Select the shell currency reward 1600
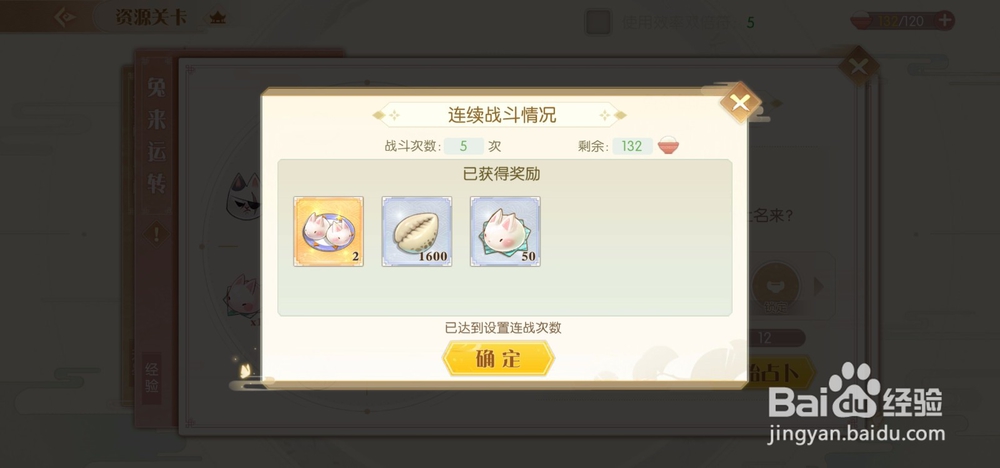Image resolution: width=1000 pixels, height=468 pixels. tap(416, 231)
